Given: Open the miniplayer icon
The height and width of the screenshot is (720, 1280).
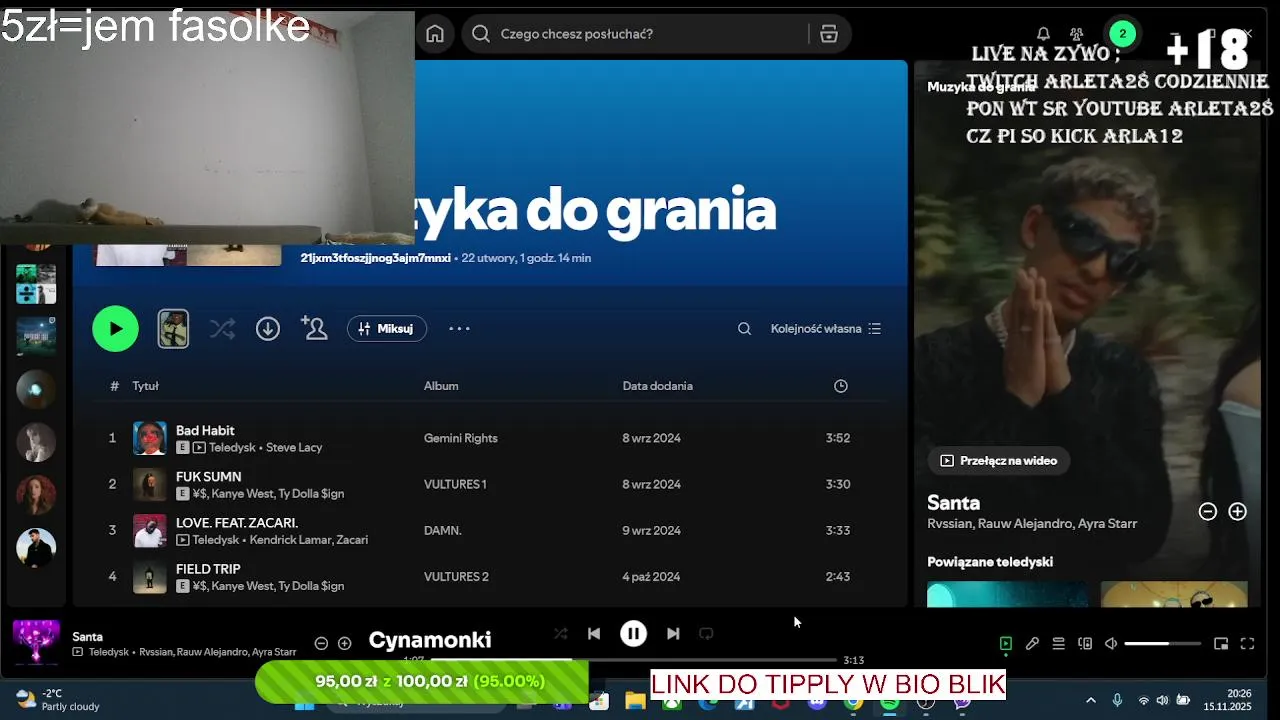Looking at the screenshot, I should pos(1221,644).
